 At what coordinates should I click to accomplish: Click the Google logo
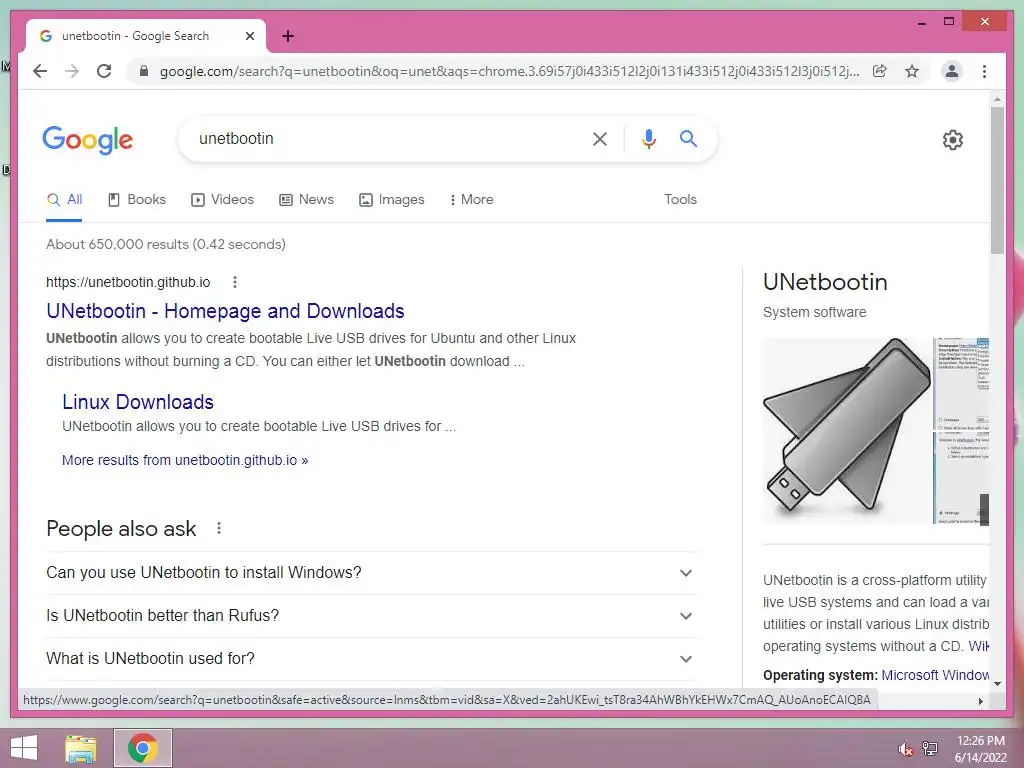coord(88,140)
